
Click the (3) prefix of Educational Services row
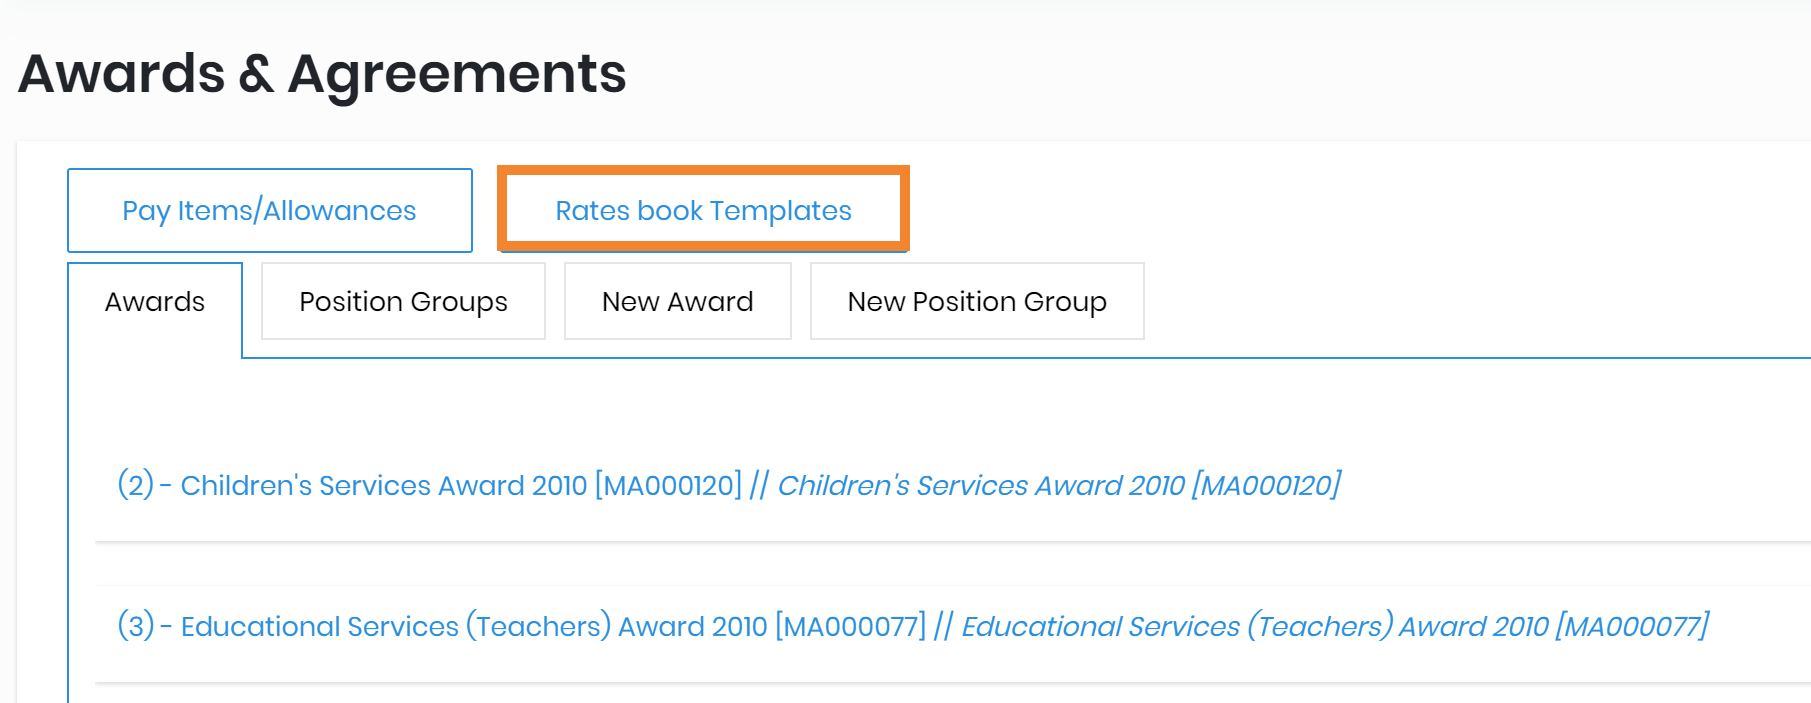135,627
